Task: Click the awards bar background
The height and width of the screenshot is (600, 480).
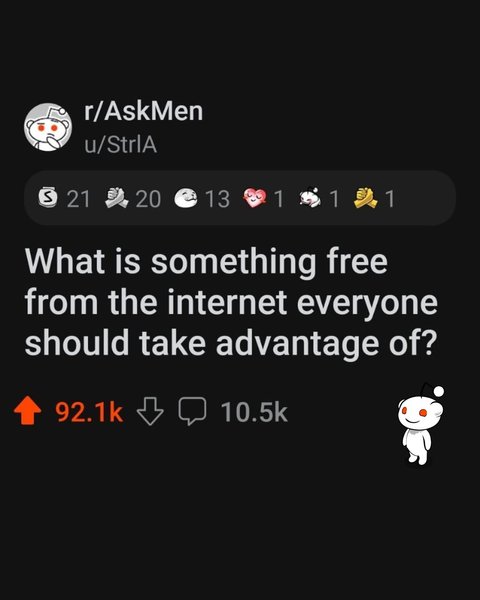Action: coord(240,198)
